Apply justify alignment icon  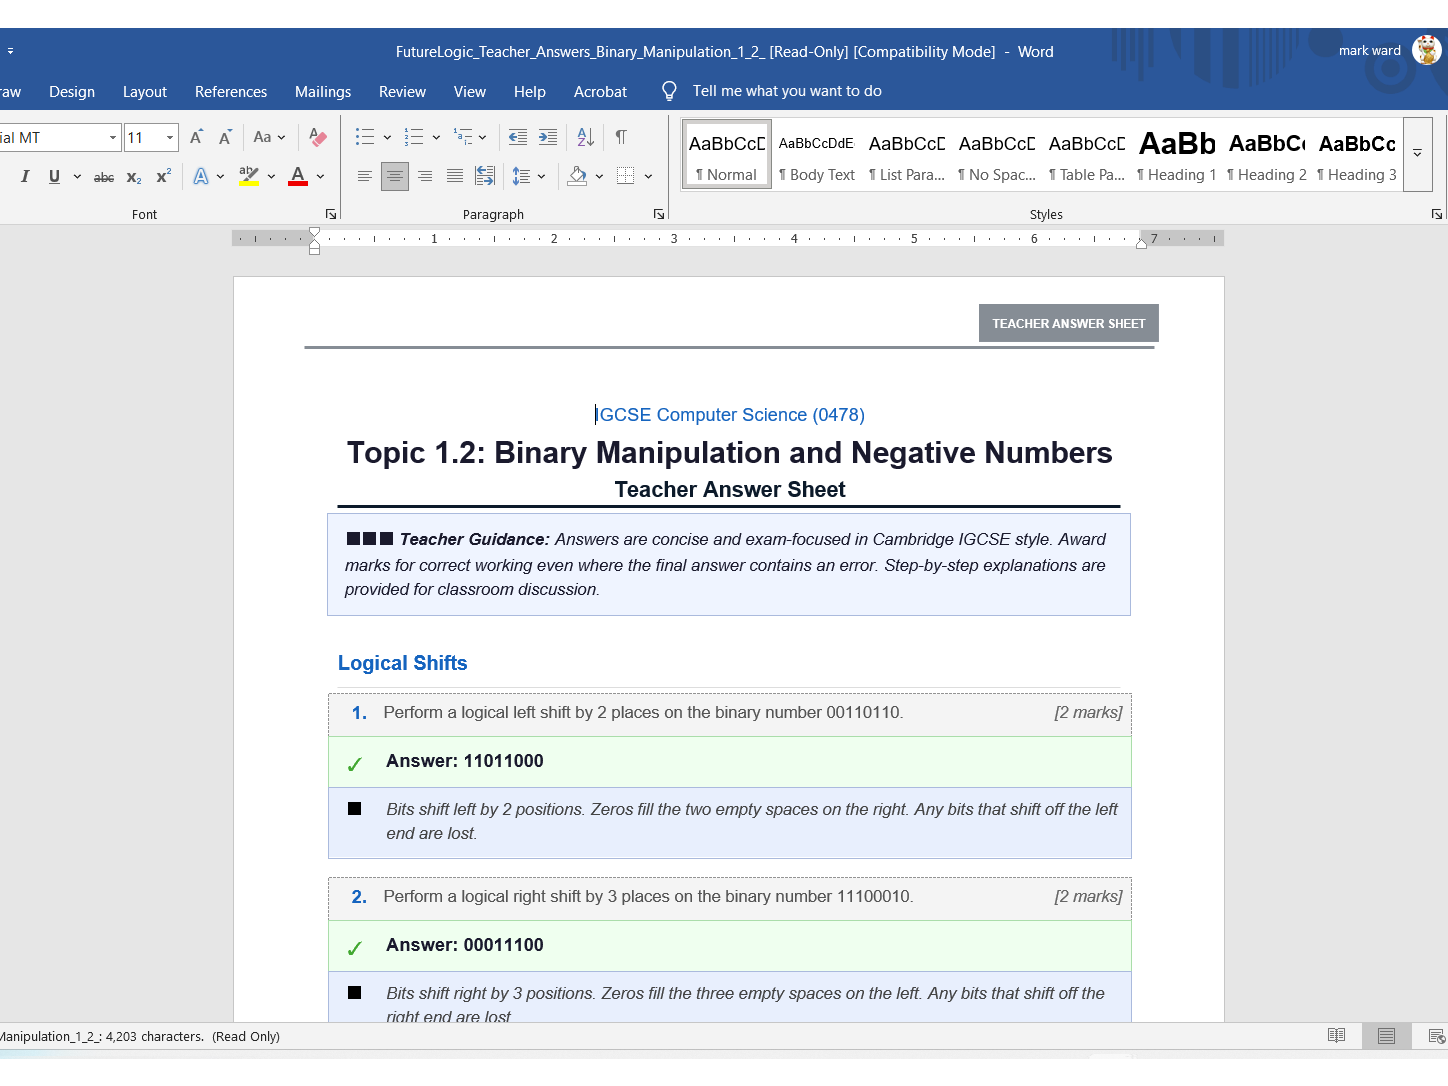[455, 176]
